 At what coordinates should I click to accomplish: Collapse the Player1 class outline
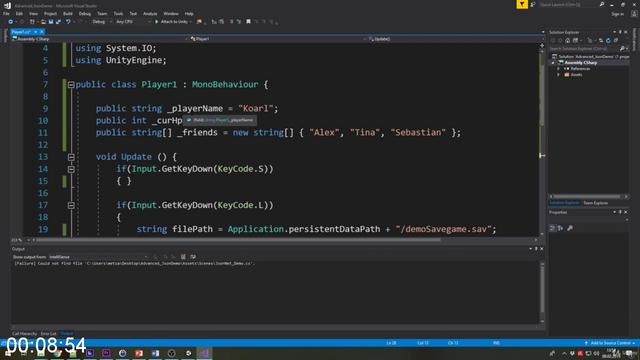(x=71, y=84)
